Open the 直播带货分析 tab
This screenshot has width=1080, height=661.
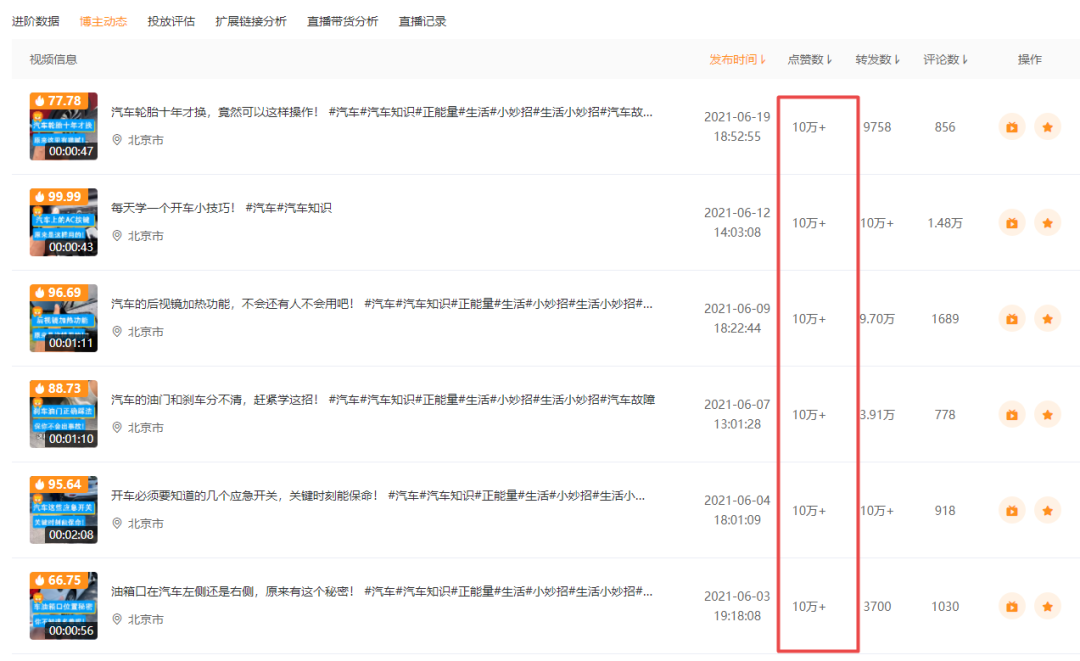tap(342, 21)
